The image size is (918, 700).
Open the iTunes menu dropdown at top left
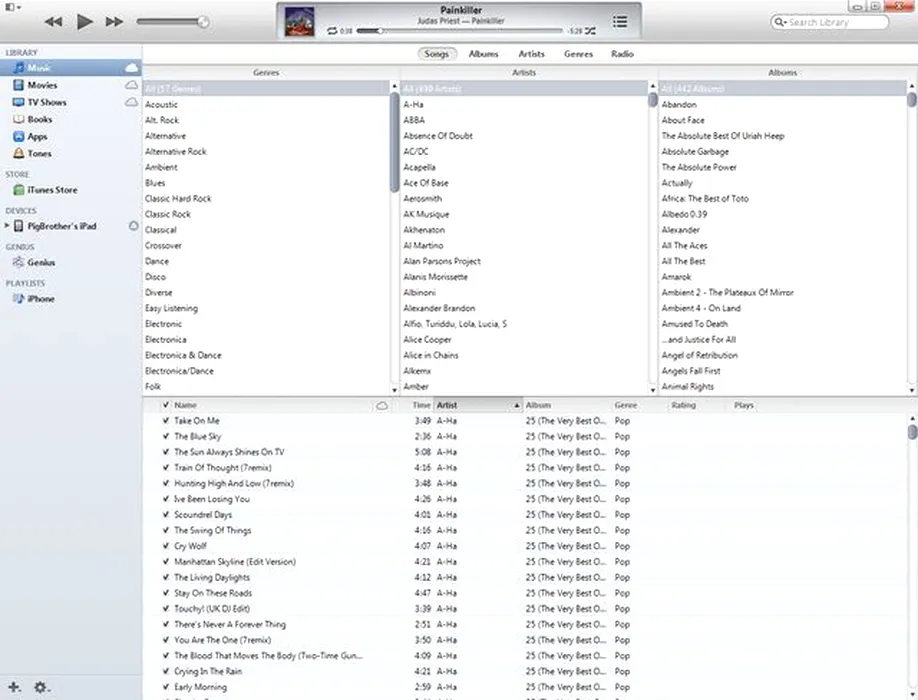click(12, 6)
